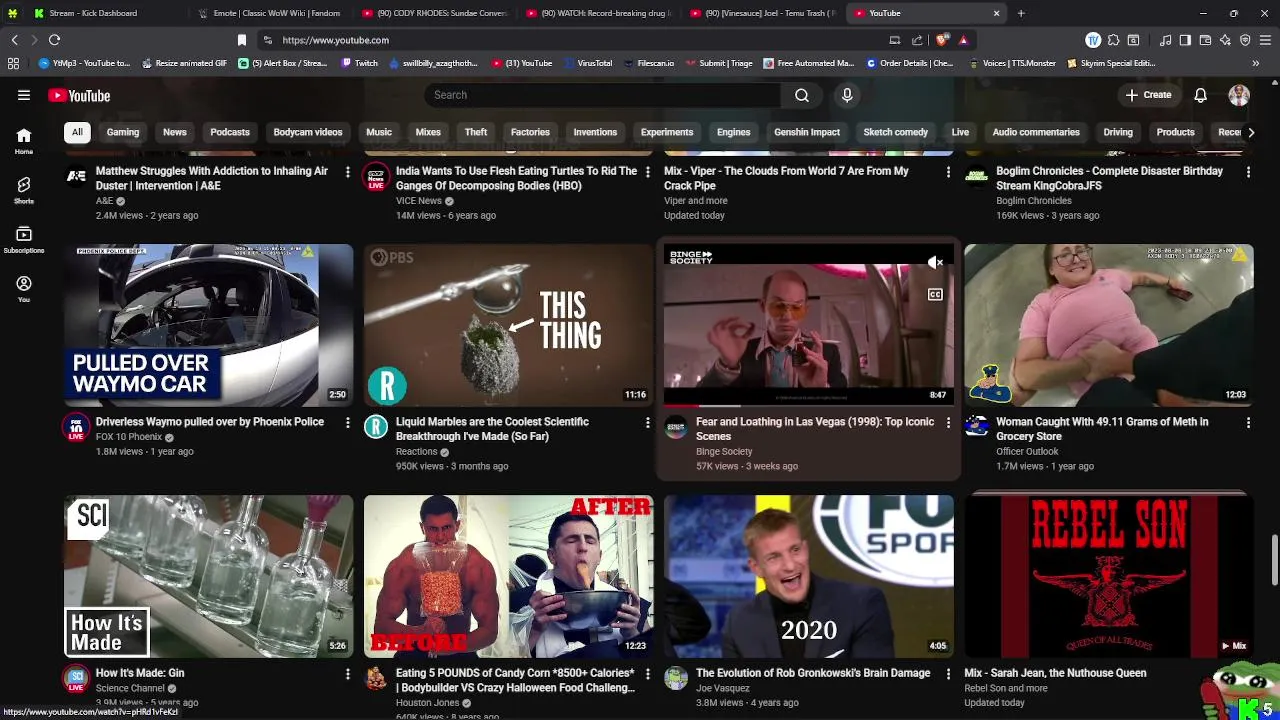This screenshot has width=1280, height=720.
Task: Select the Products filter chip
Action: tap(1175, 132)
